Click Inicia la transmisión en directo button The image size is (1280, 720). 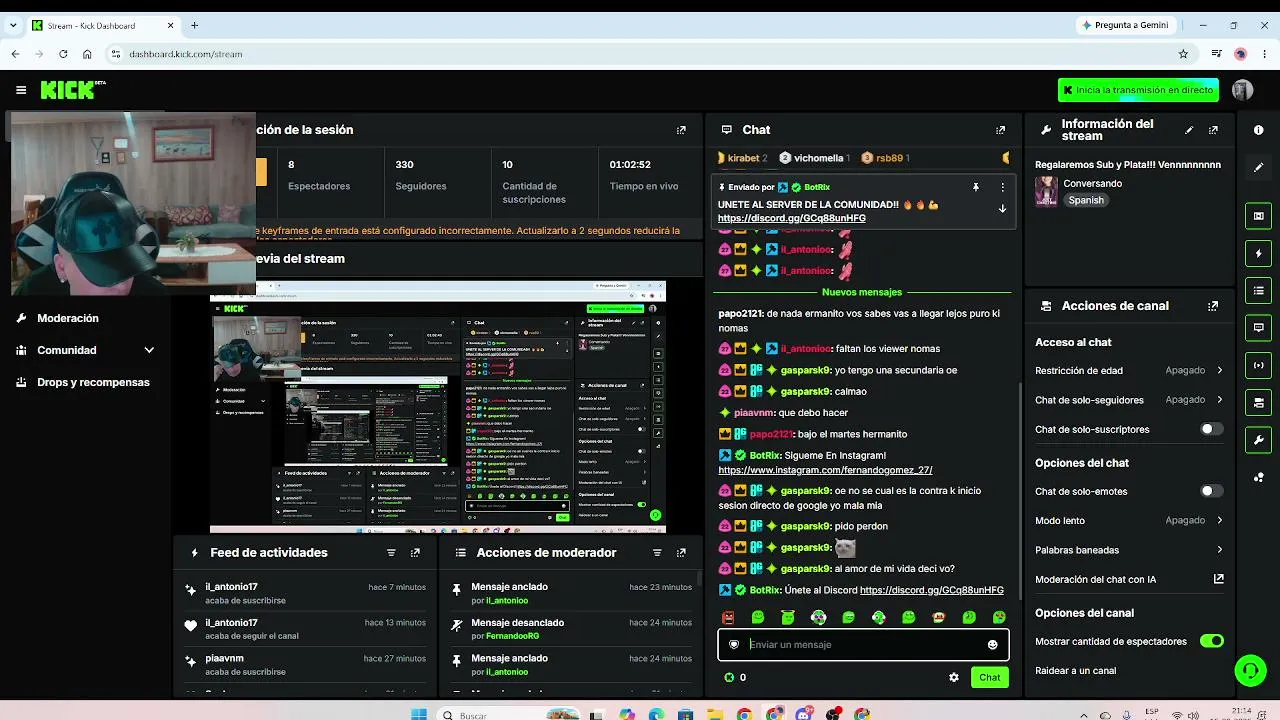[1138, 90]
